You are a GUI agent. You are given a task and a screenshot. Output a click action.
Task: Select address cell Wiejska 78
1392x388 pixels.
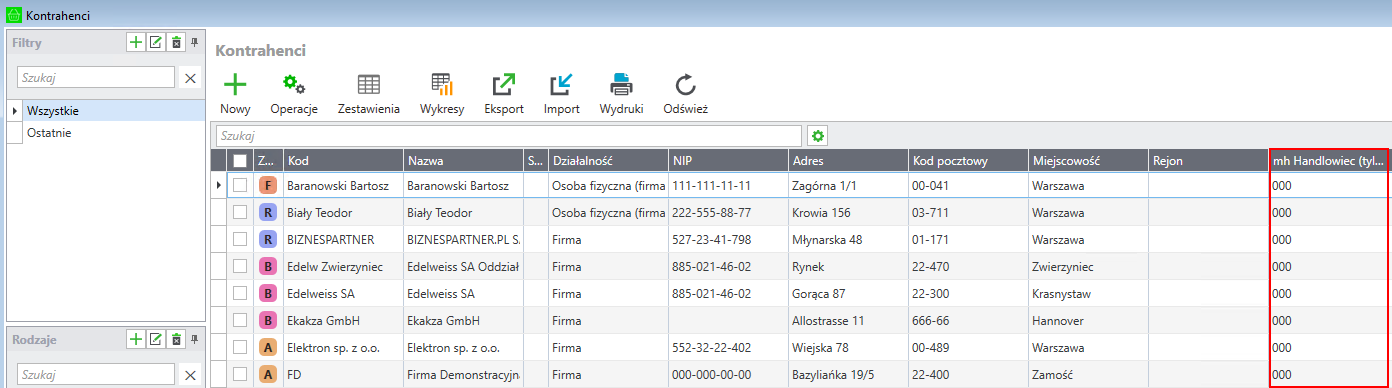point(848,347)
